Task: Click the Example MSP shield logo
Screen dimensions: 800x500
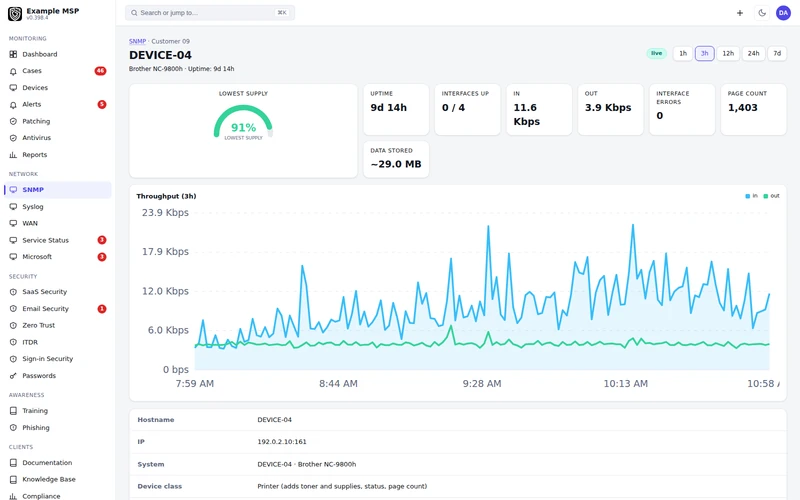Action: (x=15, y=14)
